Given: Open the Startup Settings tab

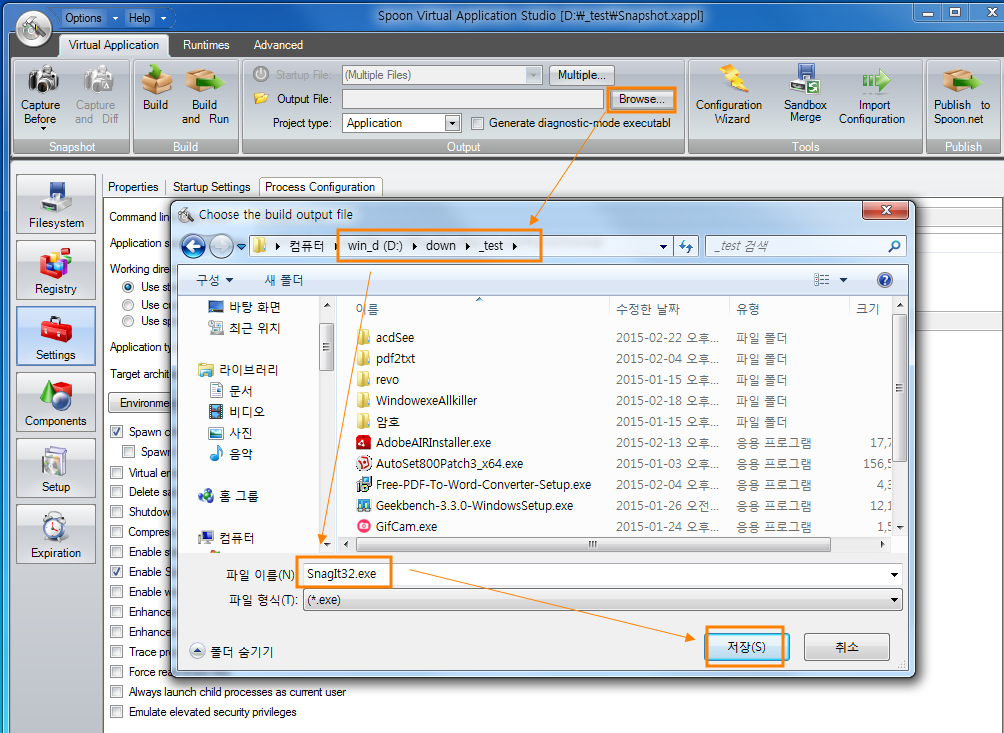Looking at the screenshot, I should 212,187.
